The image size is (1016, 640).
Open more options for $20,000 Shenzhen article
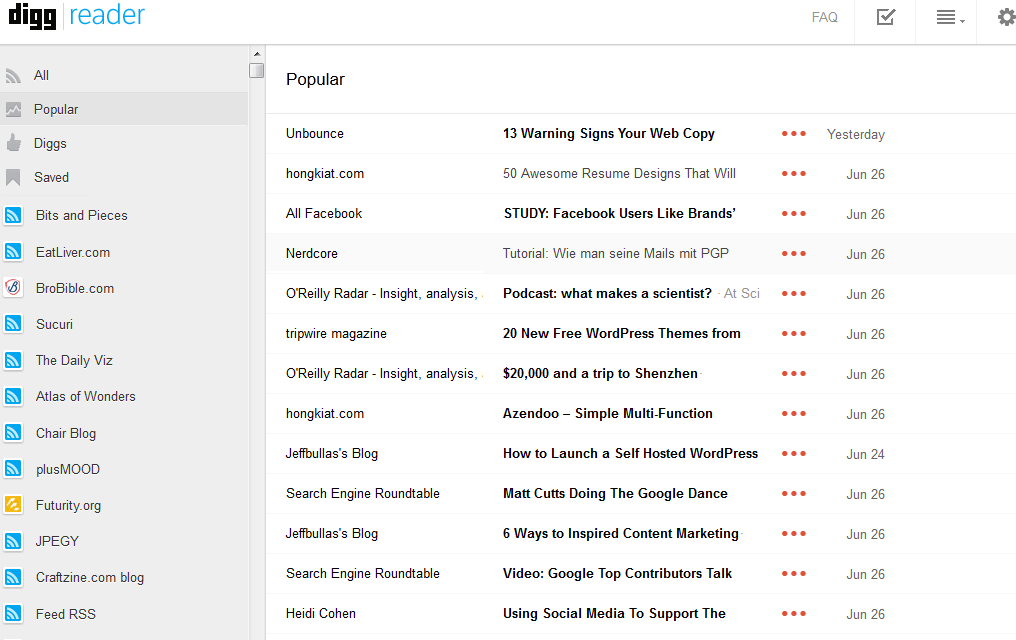(794, 374)
